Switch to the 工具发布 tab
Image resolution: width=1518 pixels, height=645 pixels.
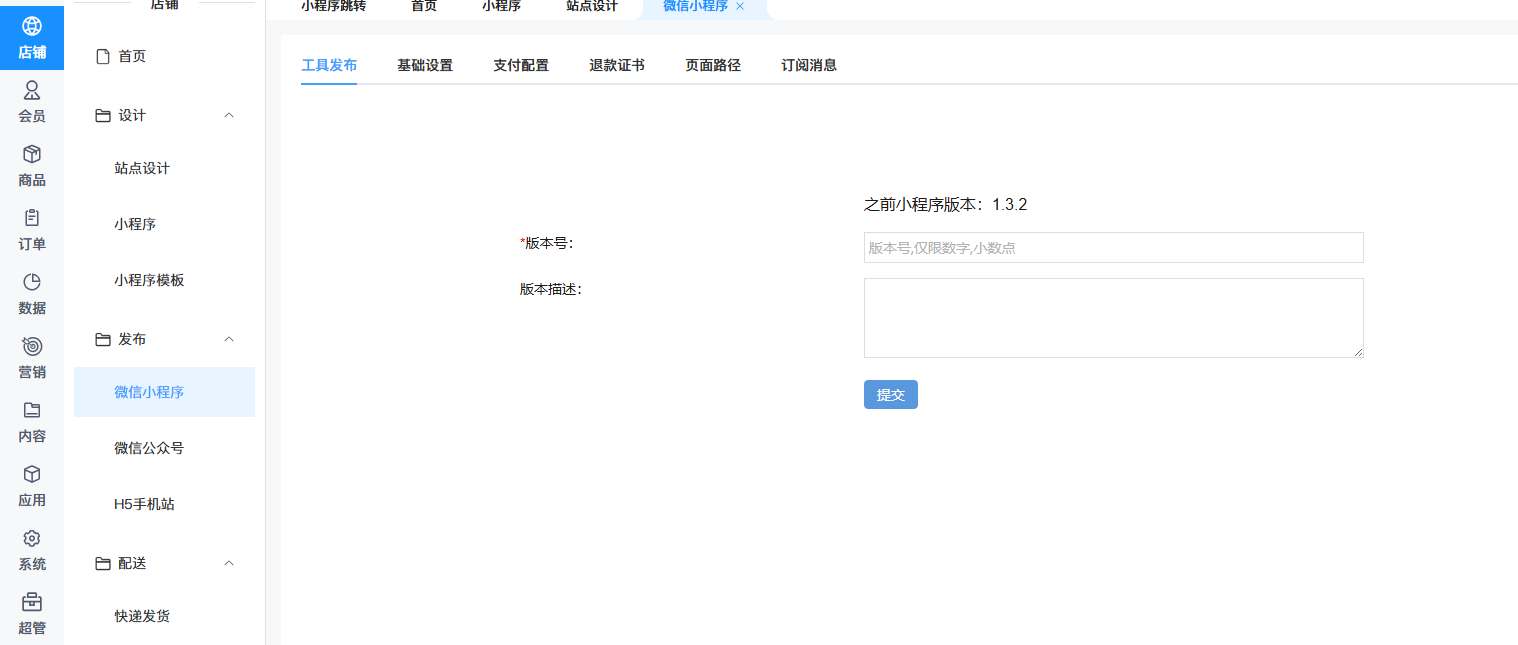coord(329,65)
